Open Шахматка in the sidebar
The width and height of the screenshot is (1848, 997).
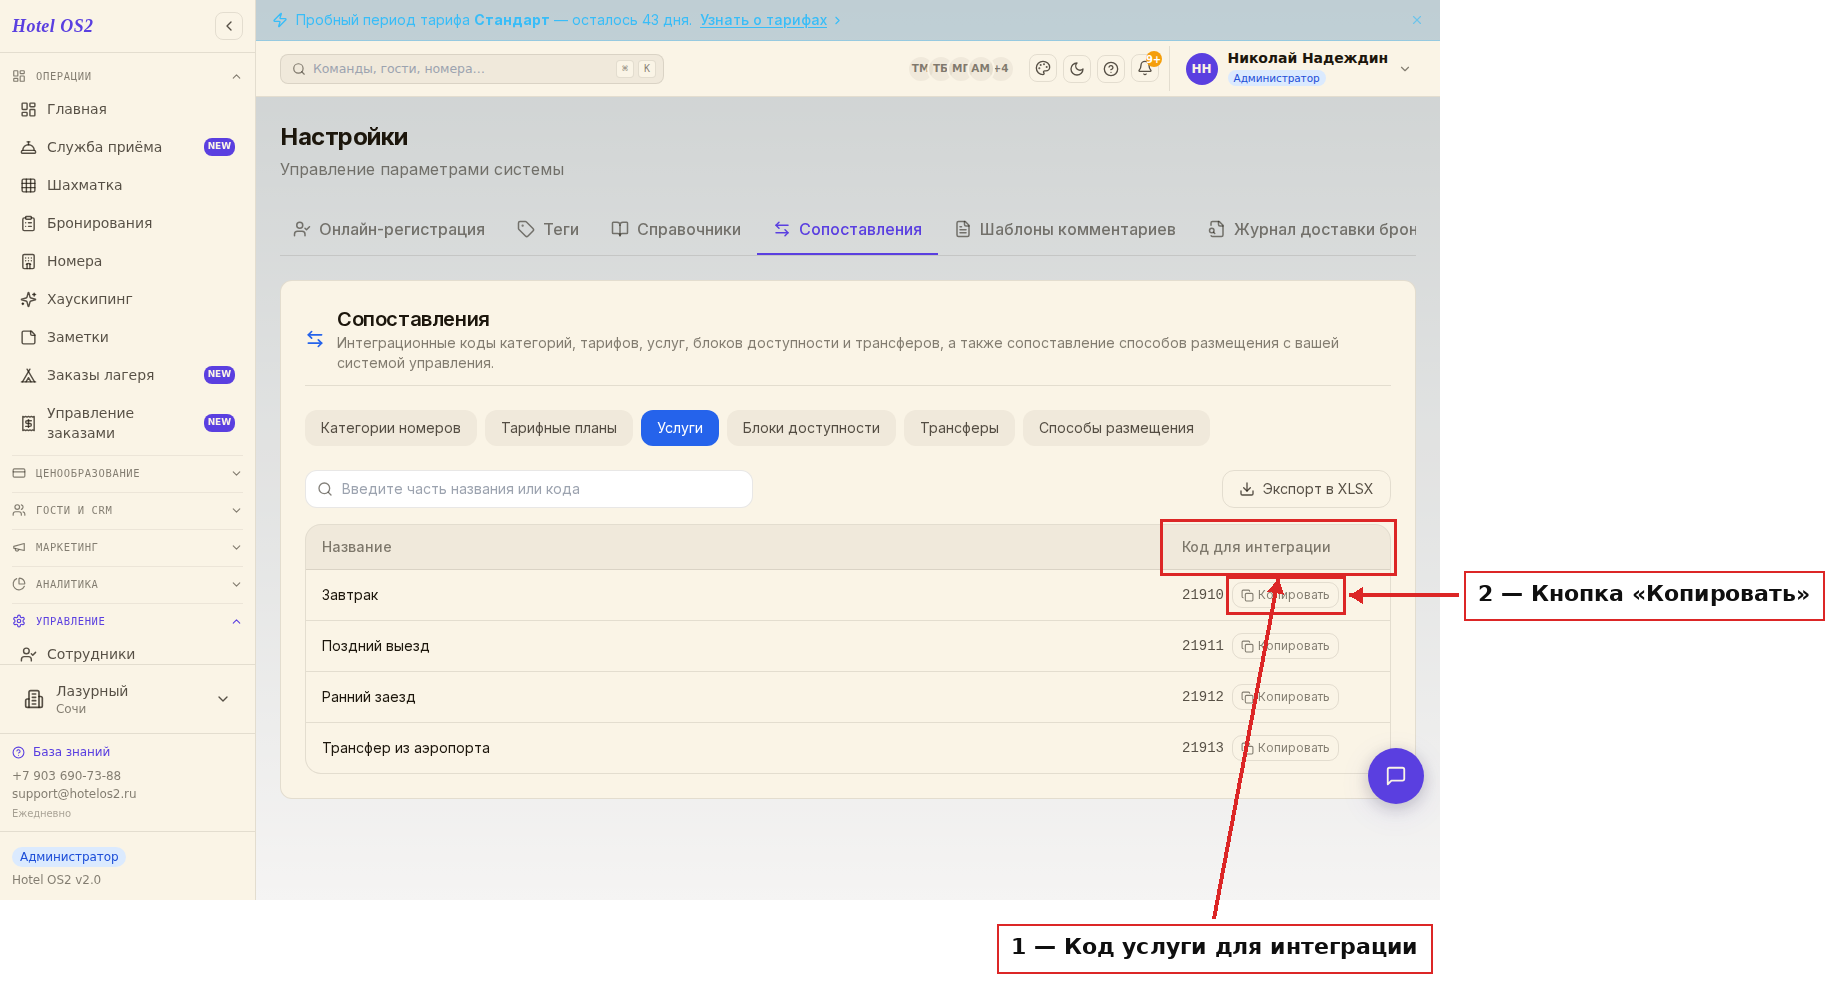click(127, 185)
